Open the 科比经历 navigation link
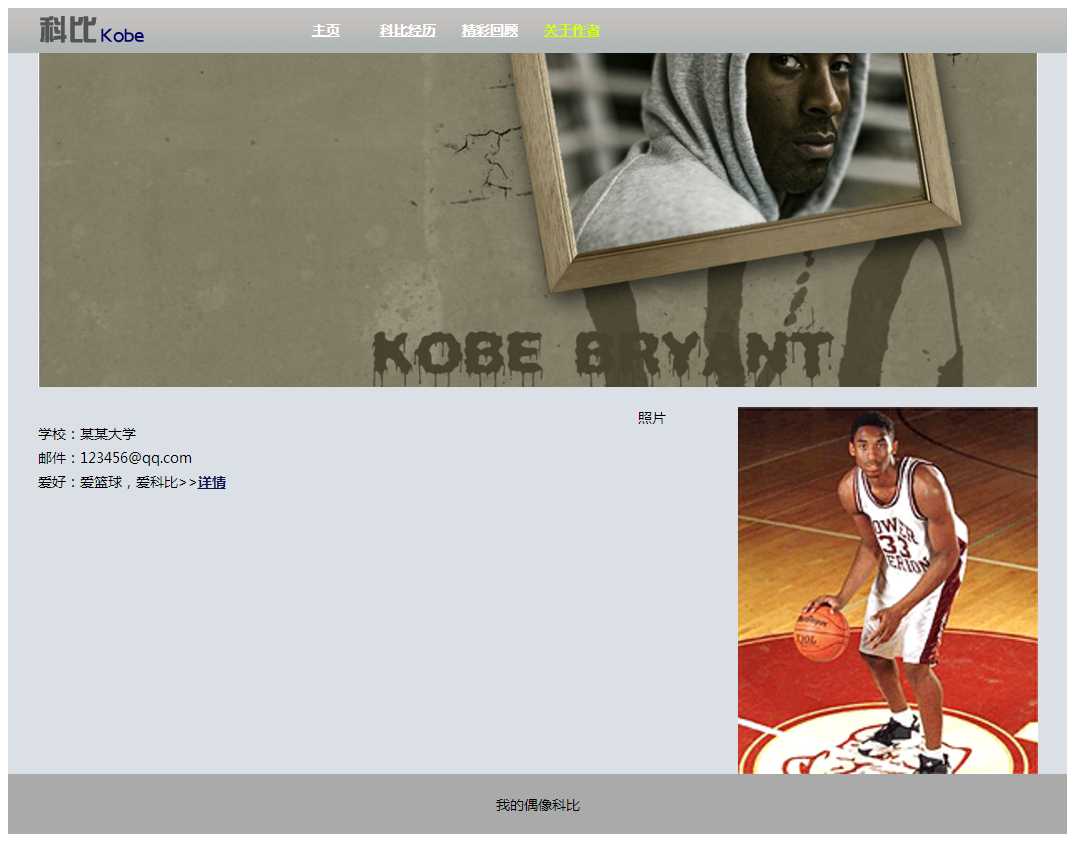 407,31
